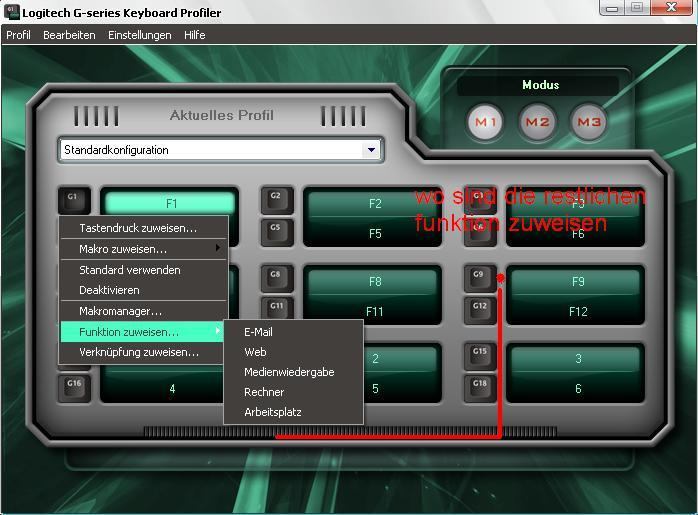Click the assignment slot labeled 3
Image resolution: width=698 pixels, height=515 pixels.
coord(576,358)
